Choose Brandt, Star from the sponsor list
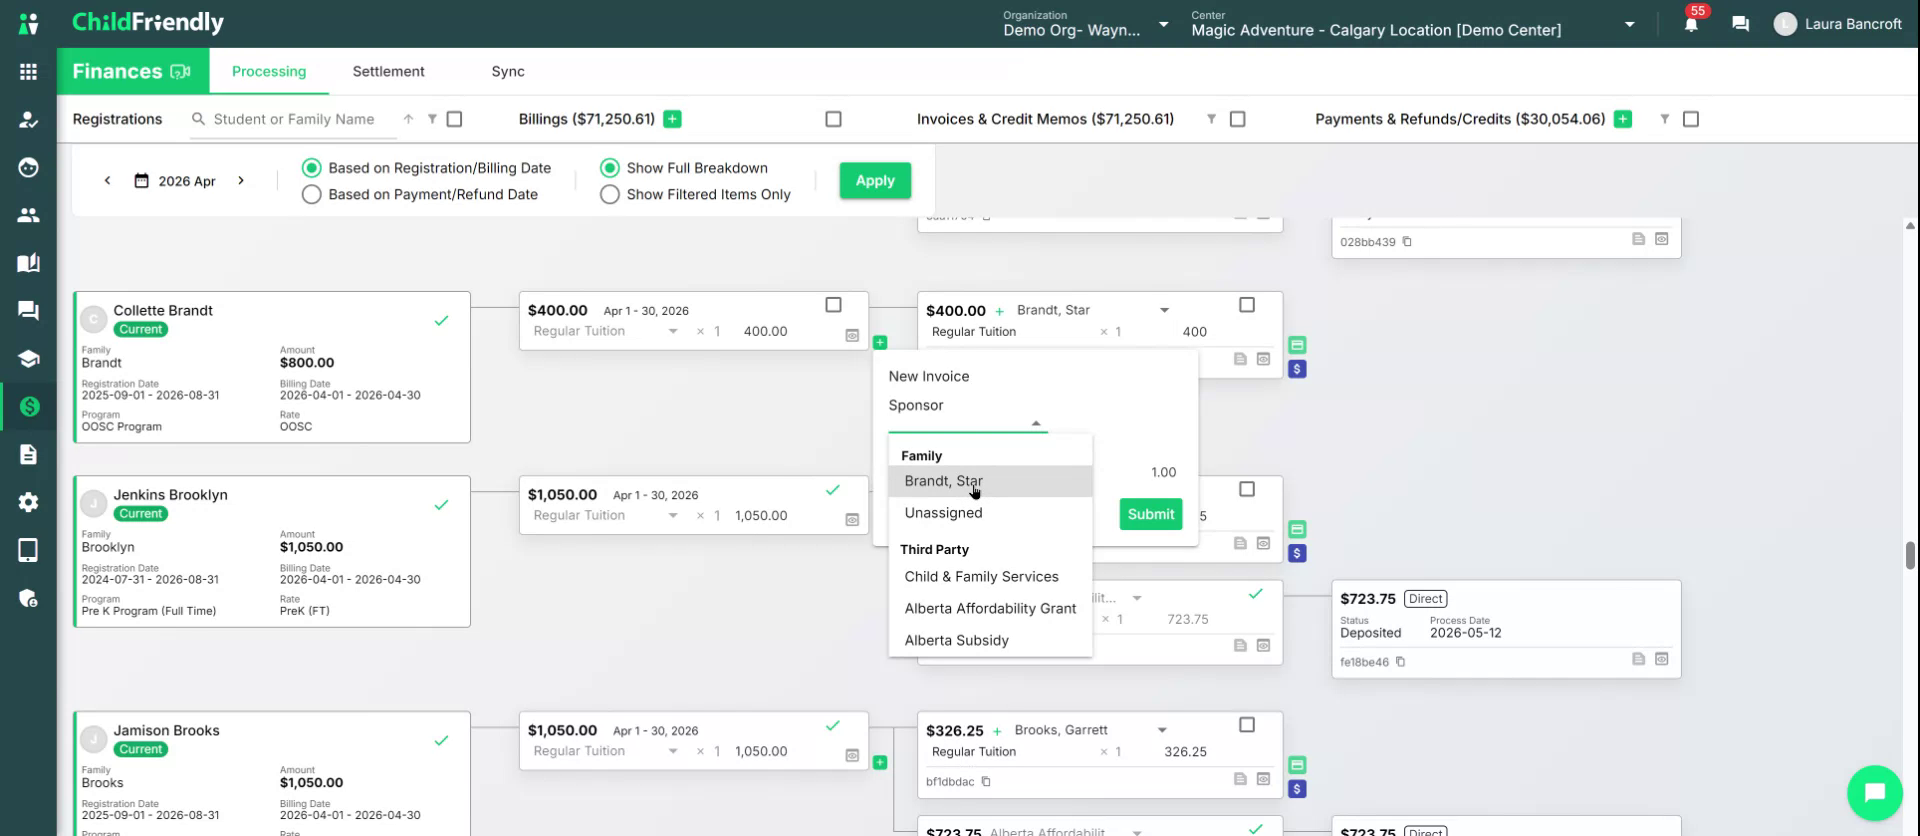1920x836 pixels. click(990, 481)
